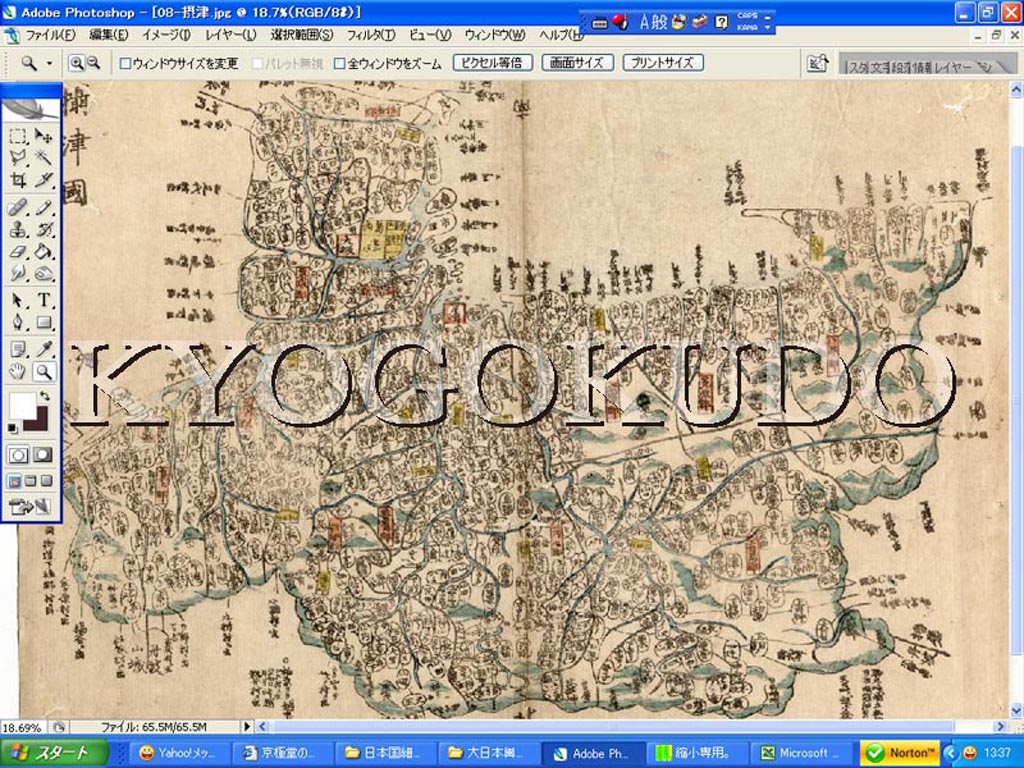Image resolution: width=1024 pixels, height=768 pixels.
Task: Switch to Full screen with menu bar mode
Action: 30,481
